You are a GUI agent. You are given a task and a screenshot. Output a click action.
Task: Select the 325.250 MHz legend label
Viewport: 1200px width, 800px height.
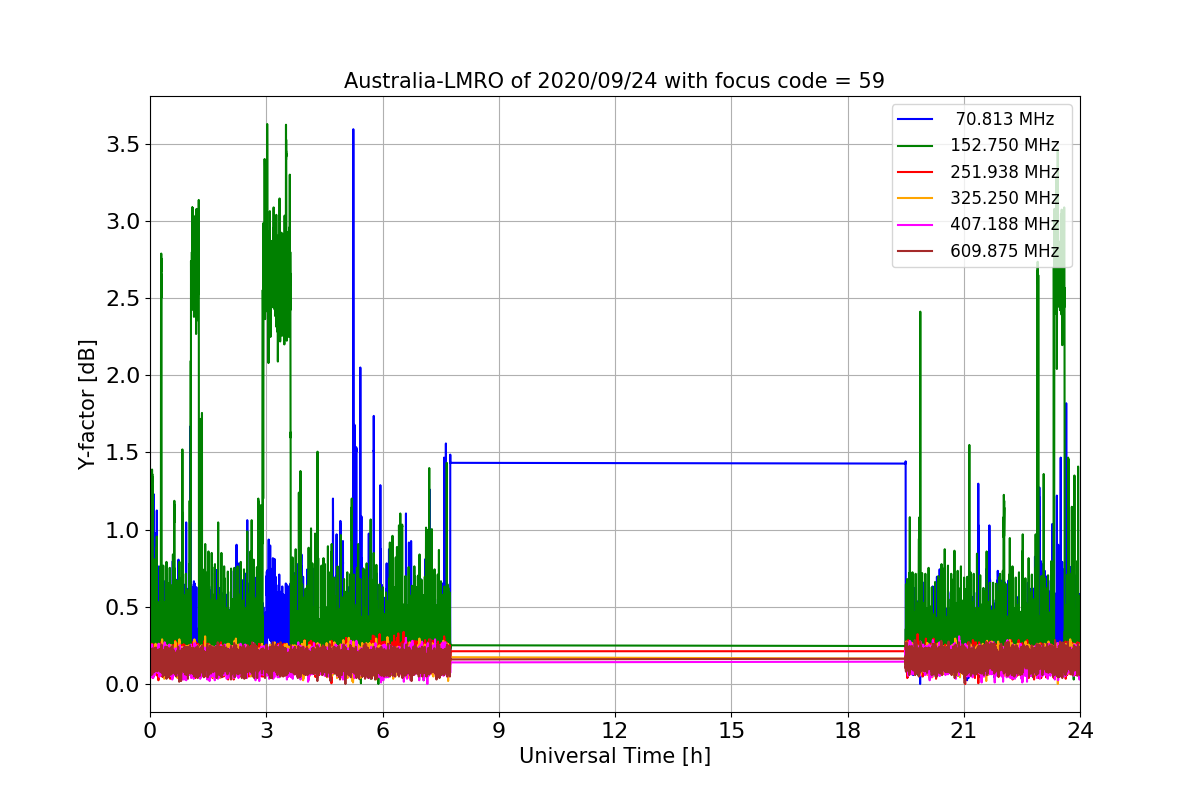(1005, 198)
